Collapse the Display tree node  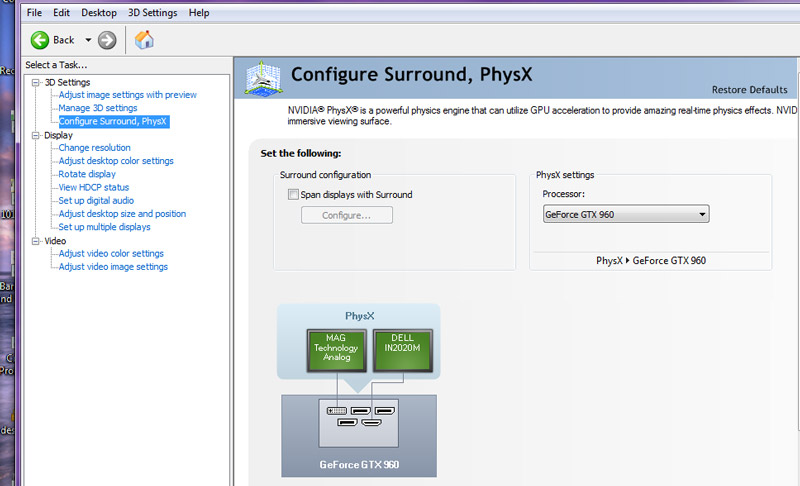pyautogui.click(x=35, y=135)
